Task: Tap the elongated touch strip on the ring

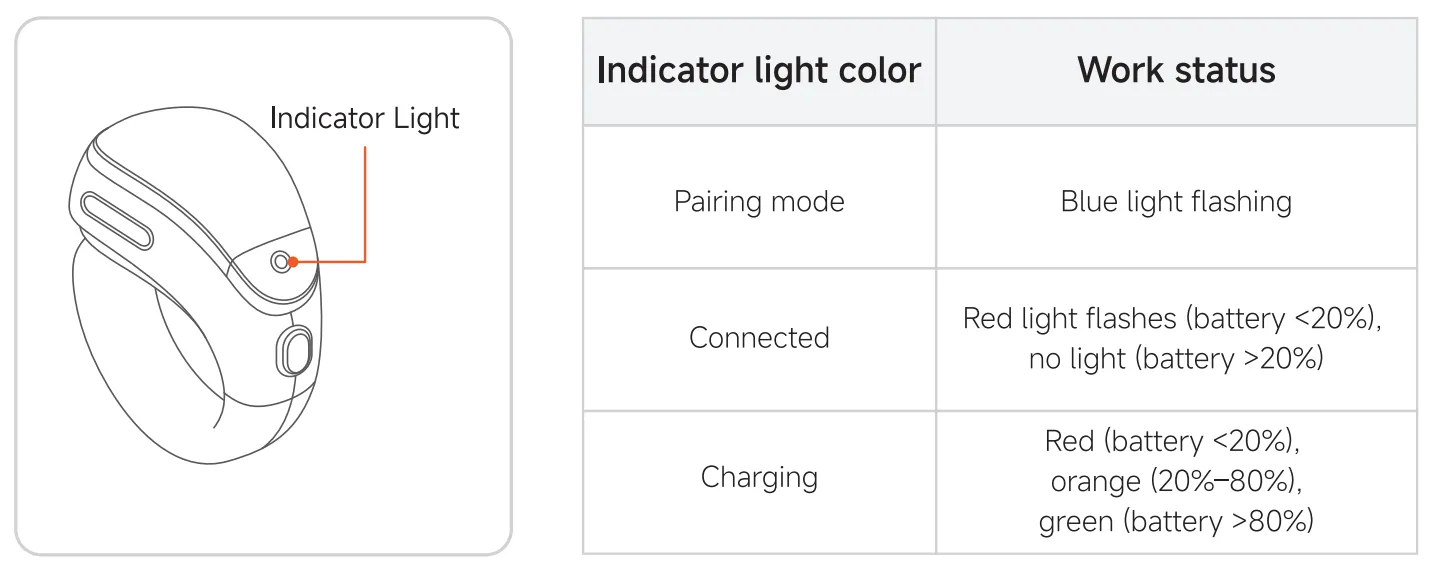Action: 118,221
